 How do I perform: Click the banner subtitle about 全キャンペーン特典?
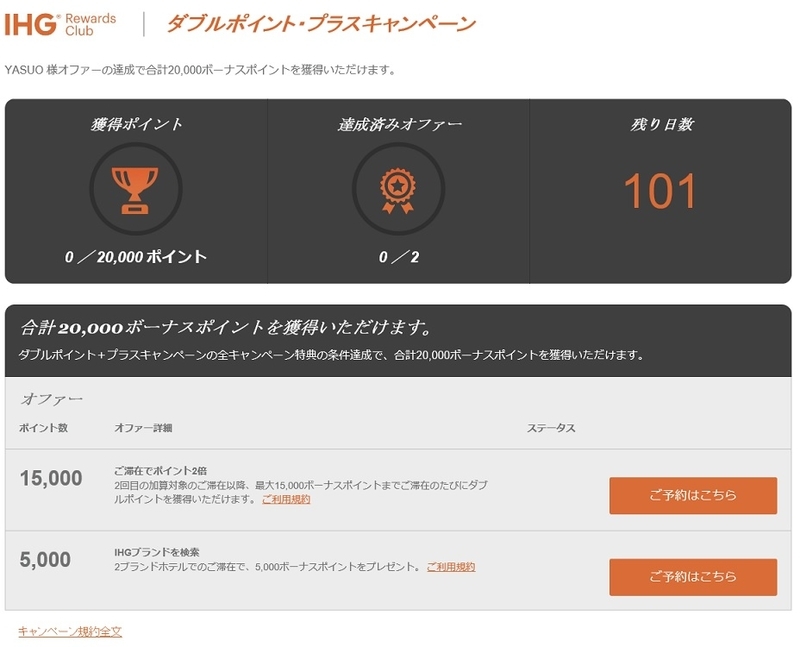pyautogui.click(x=331, y=355)
